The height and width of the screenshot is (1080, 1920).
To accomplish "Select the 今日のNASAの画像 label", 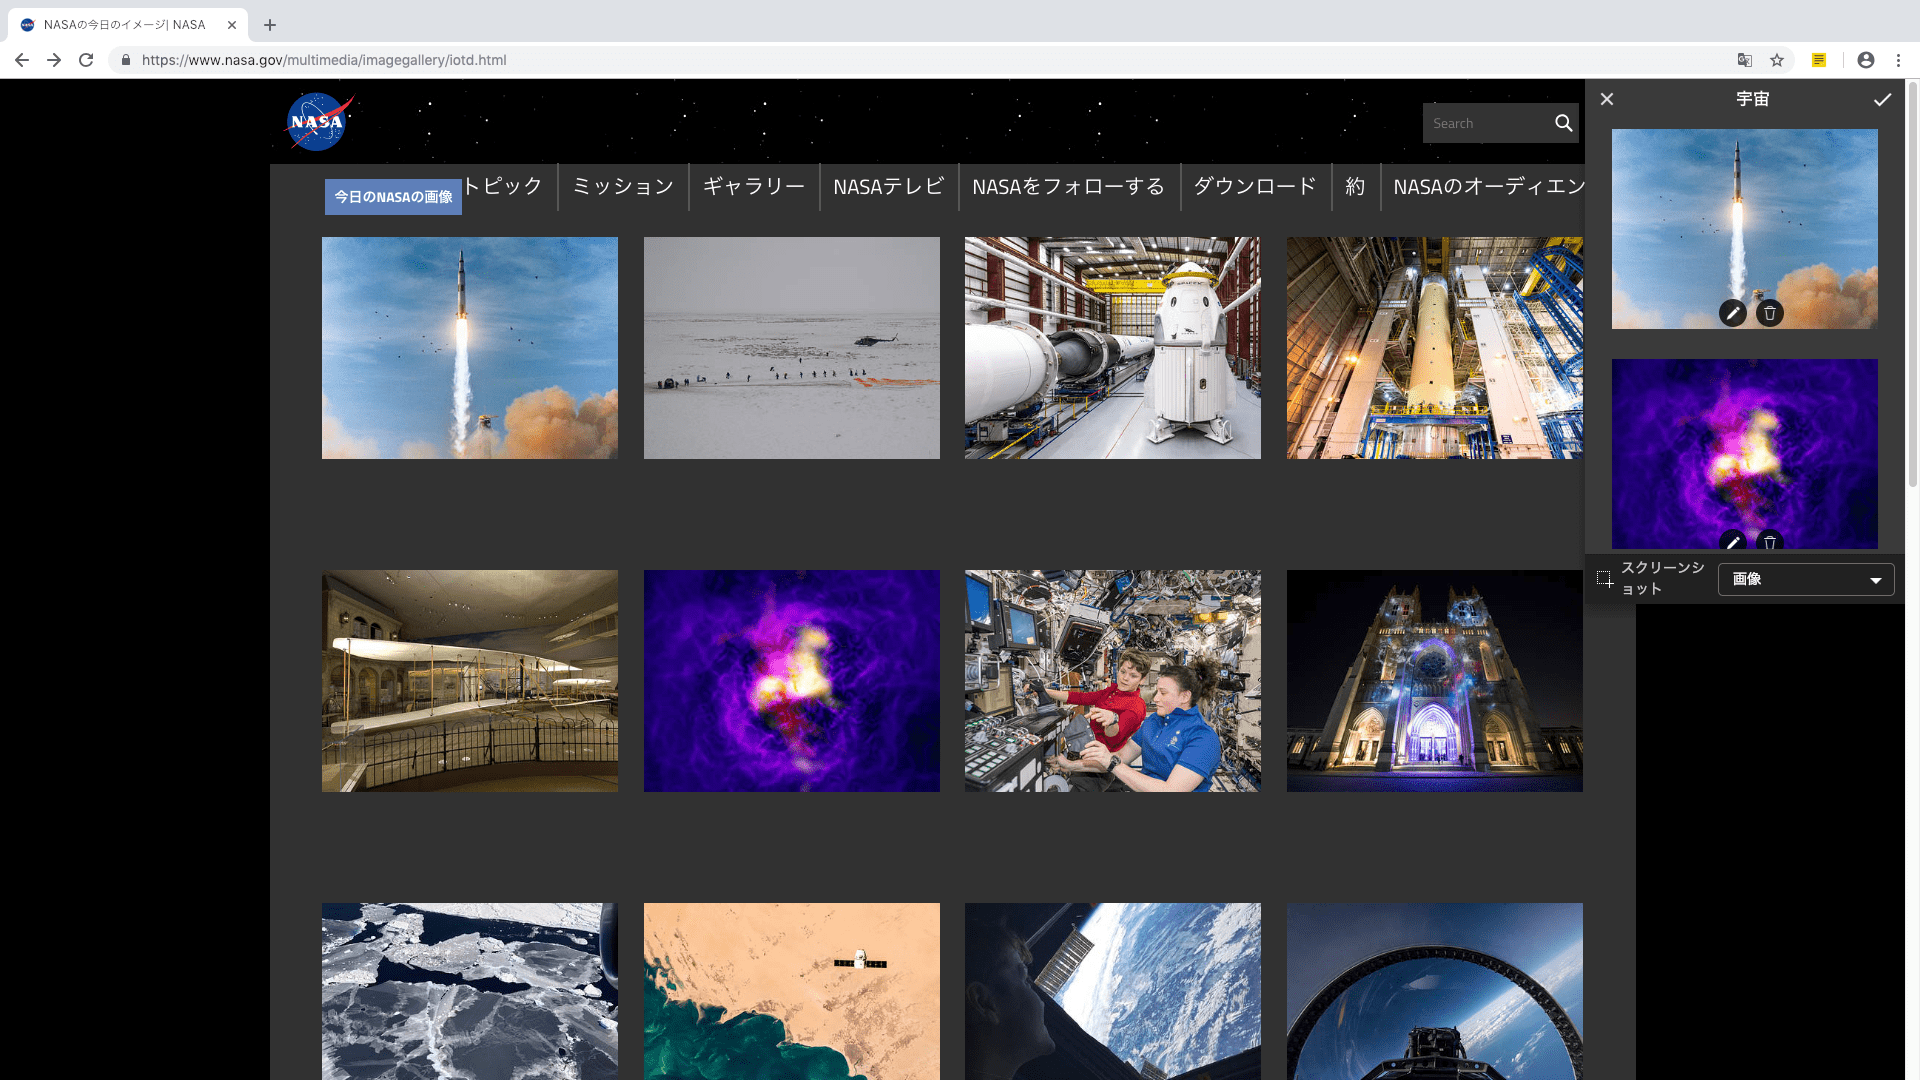I will (x=393, y=197).
